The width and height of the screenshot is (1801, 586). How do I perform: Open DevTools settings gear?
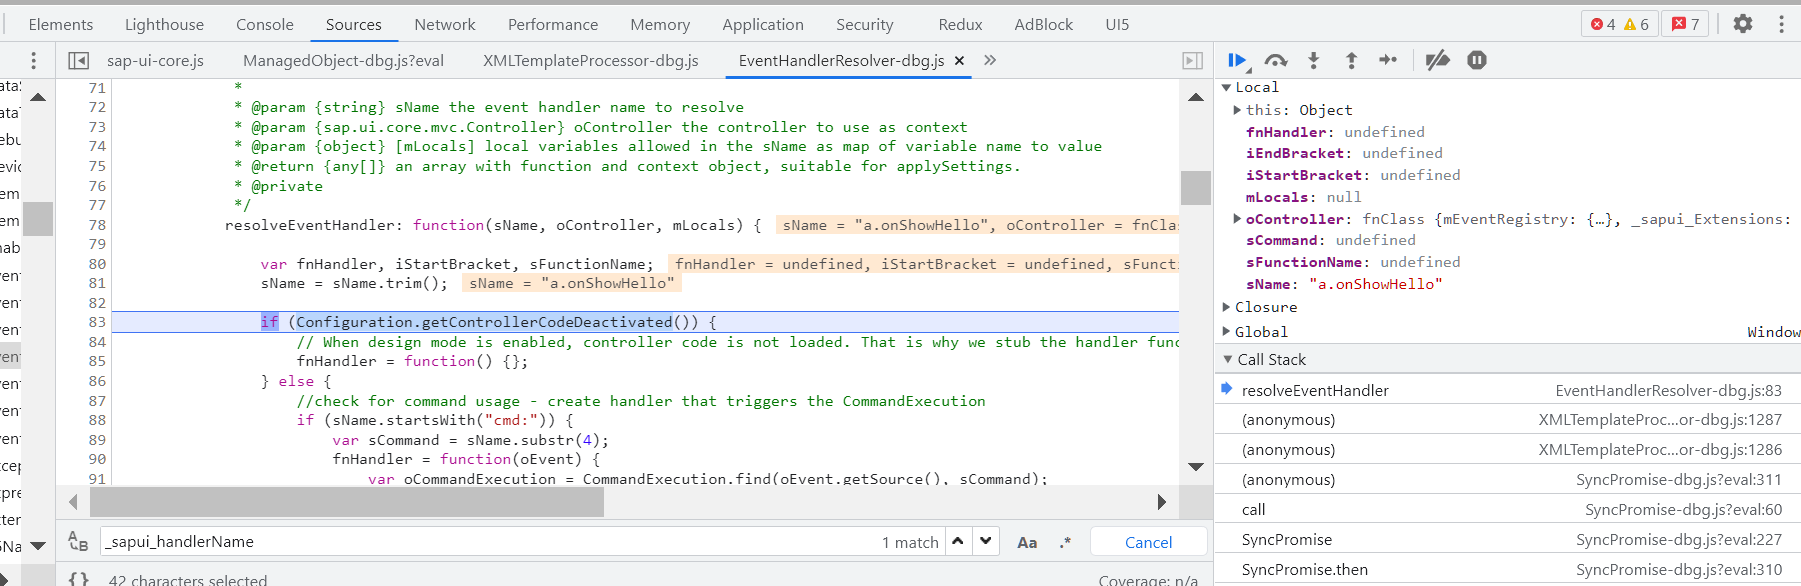[x=1743, y=24]
